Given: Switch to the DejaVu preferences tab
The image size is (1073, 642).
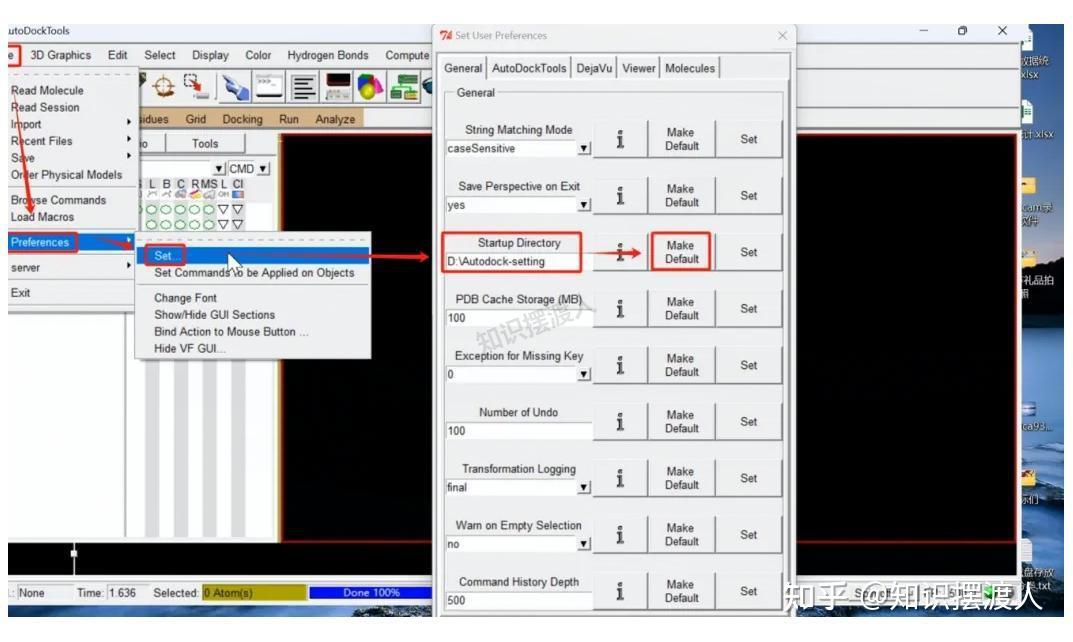Looking at the screenshot, I should (594, 68).
